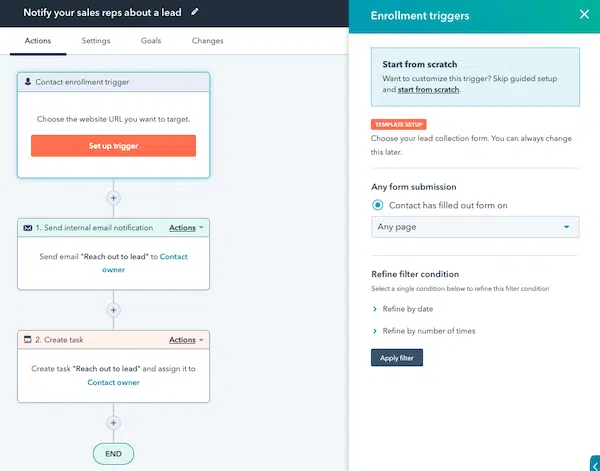
Task: Click the plus below Create task
Action: (113, 423)
